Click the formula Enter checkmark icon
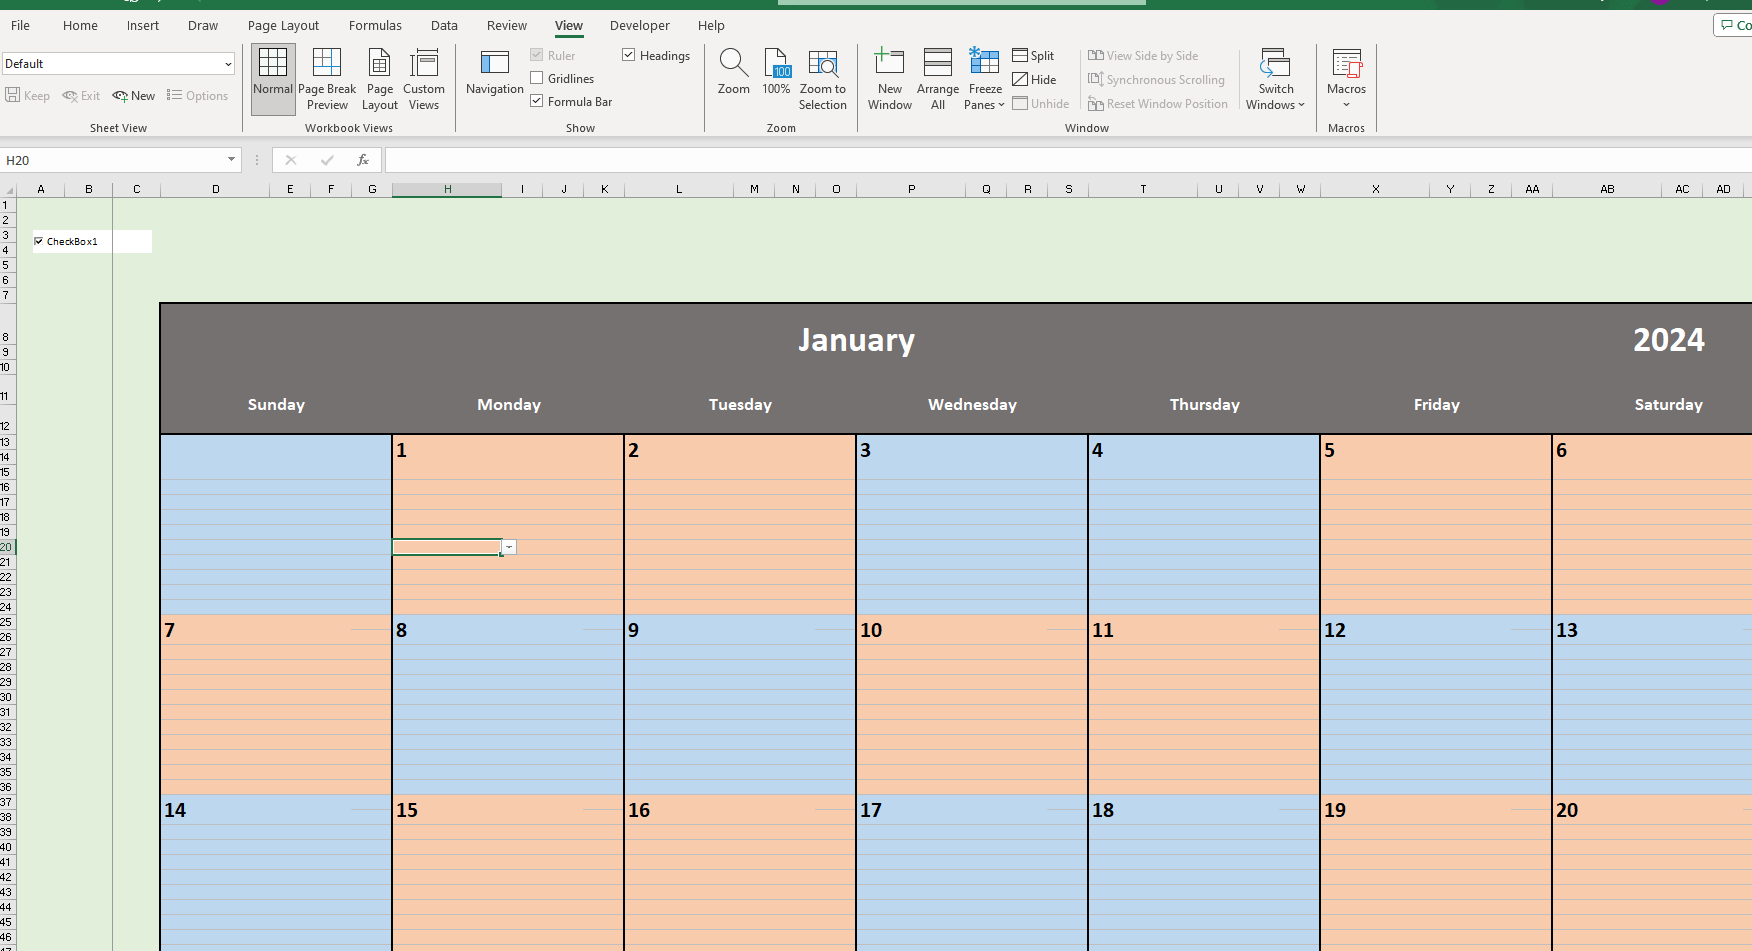Screen dimensions: 1752x951 (x=327, y=160)
